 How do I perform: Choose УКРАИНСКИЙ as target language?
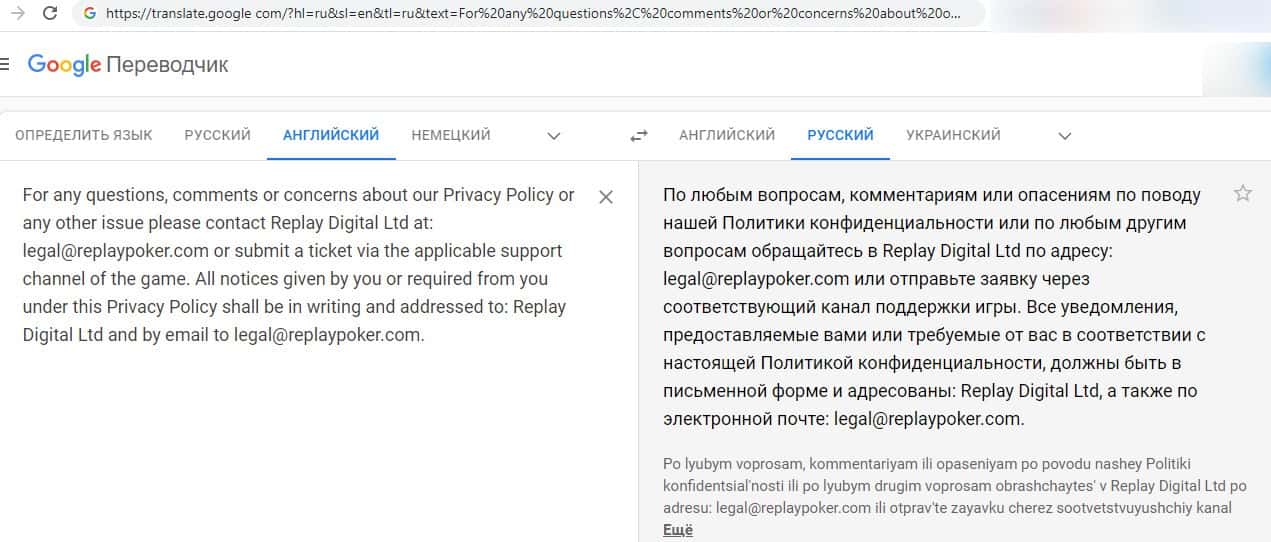pyautogui.click(x=953, y=135)
